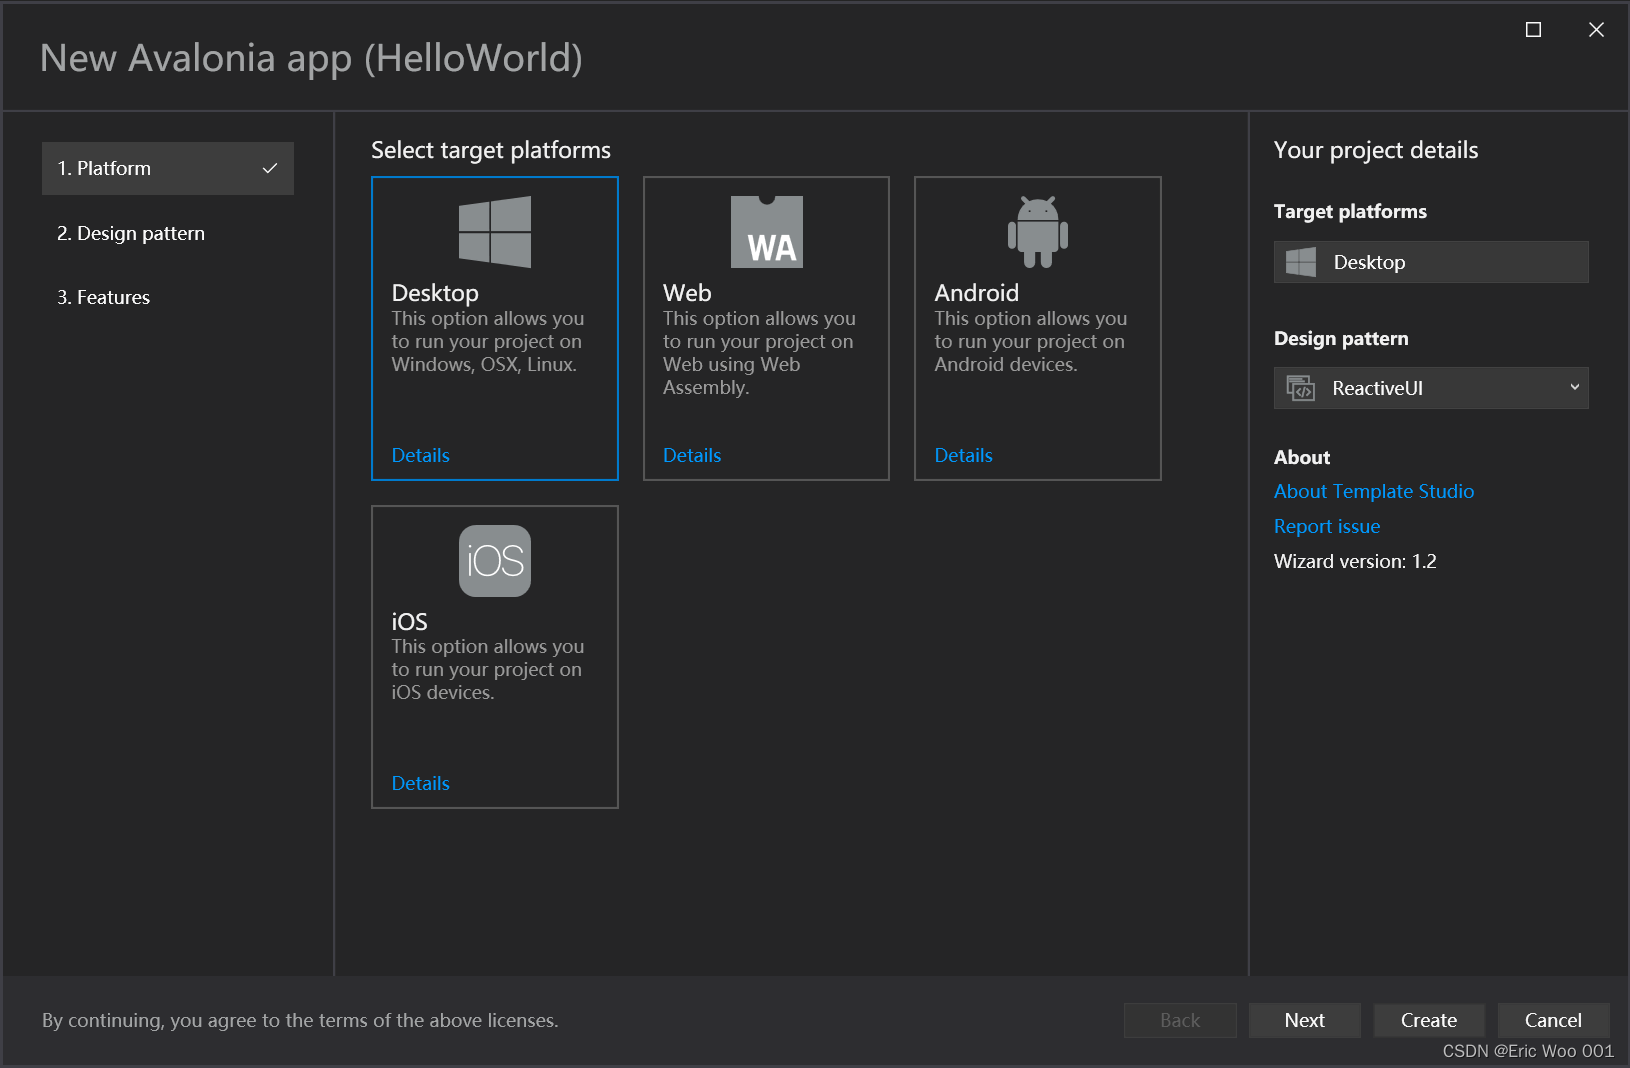Screen dimensions: 1630x1068
Task: Click the Windows logo icon on Desktop card
Action: tap(495, 231)
